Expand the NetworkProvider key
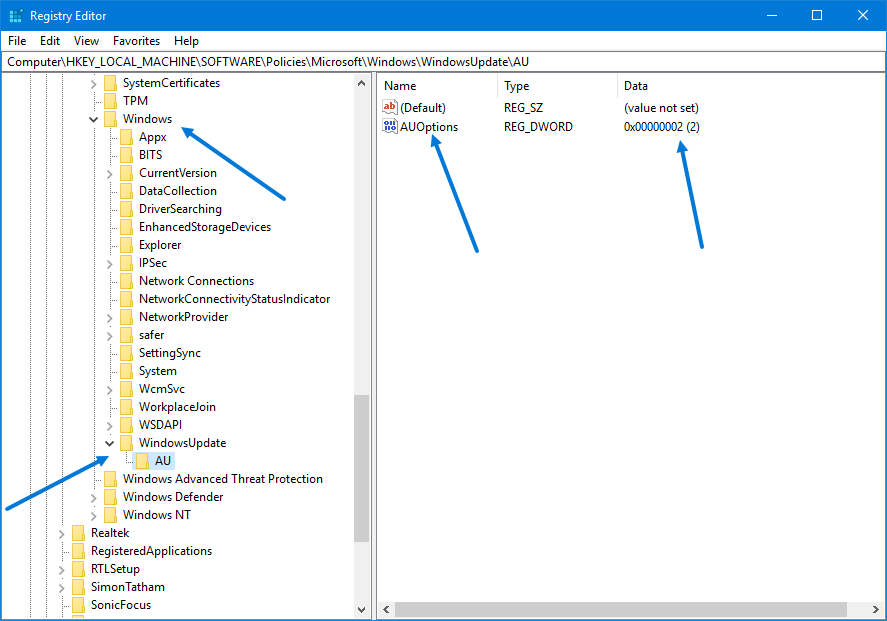The image size is (887, 621). [110, 318]
